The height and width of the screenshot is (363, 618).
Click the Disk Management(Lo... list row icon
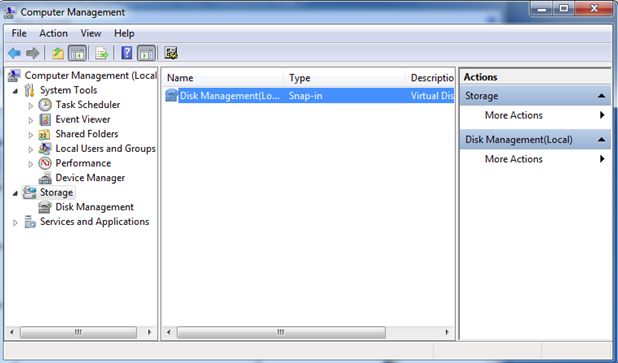(x=171, y=95)
